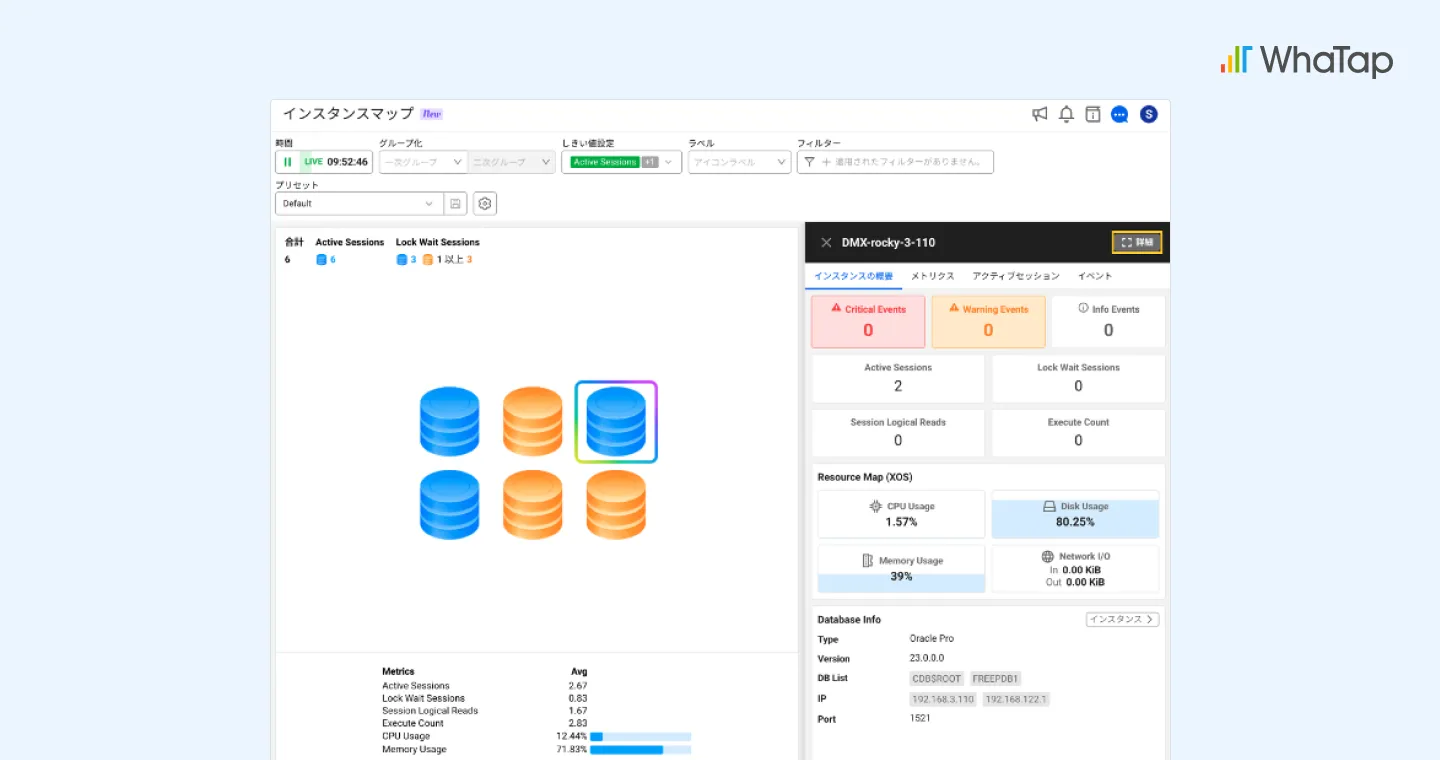This screenshot has height=760, width=1440.
Task: Open the Critical Events card
Action: coord(868,321)
